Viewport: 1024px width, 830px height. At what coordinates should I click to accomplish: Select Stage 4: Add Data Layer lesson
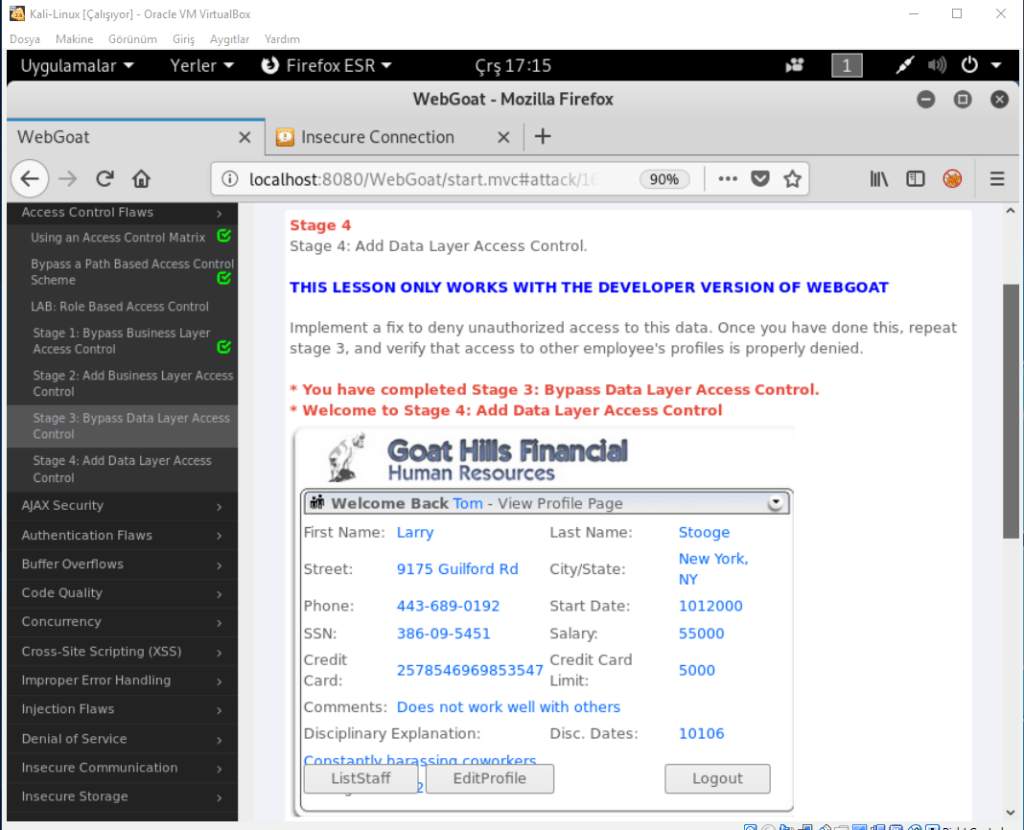click(x=121, y=469)
